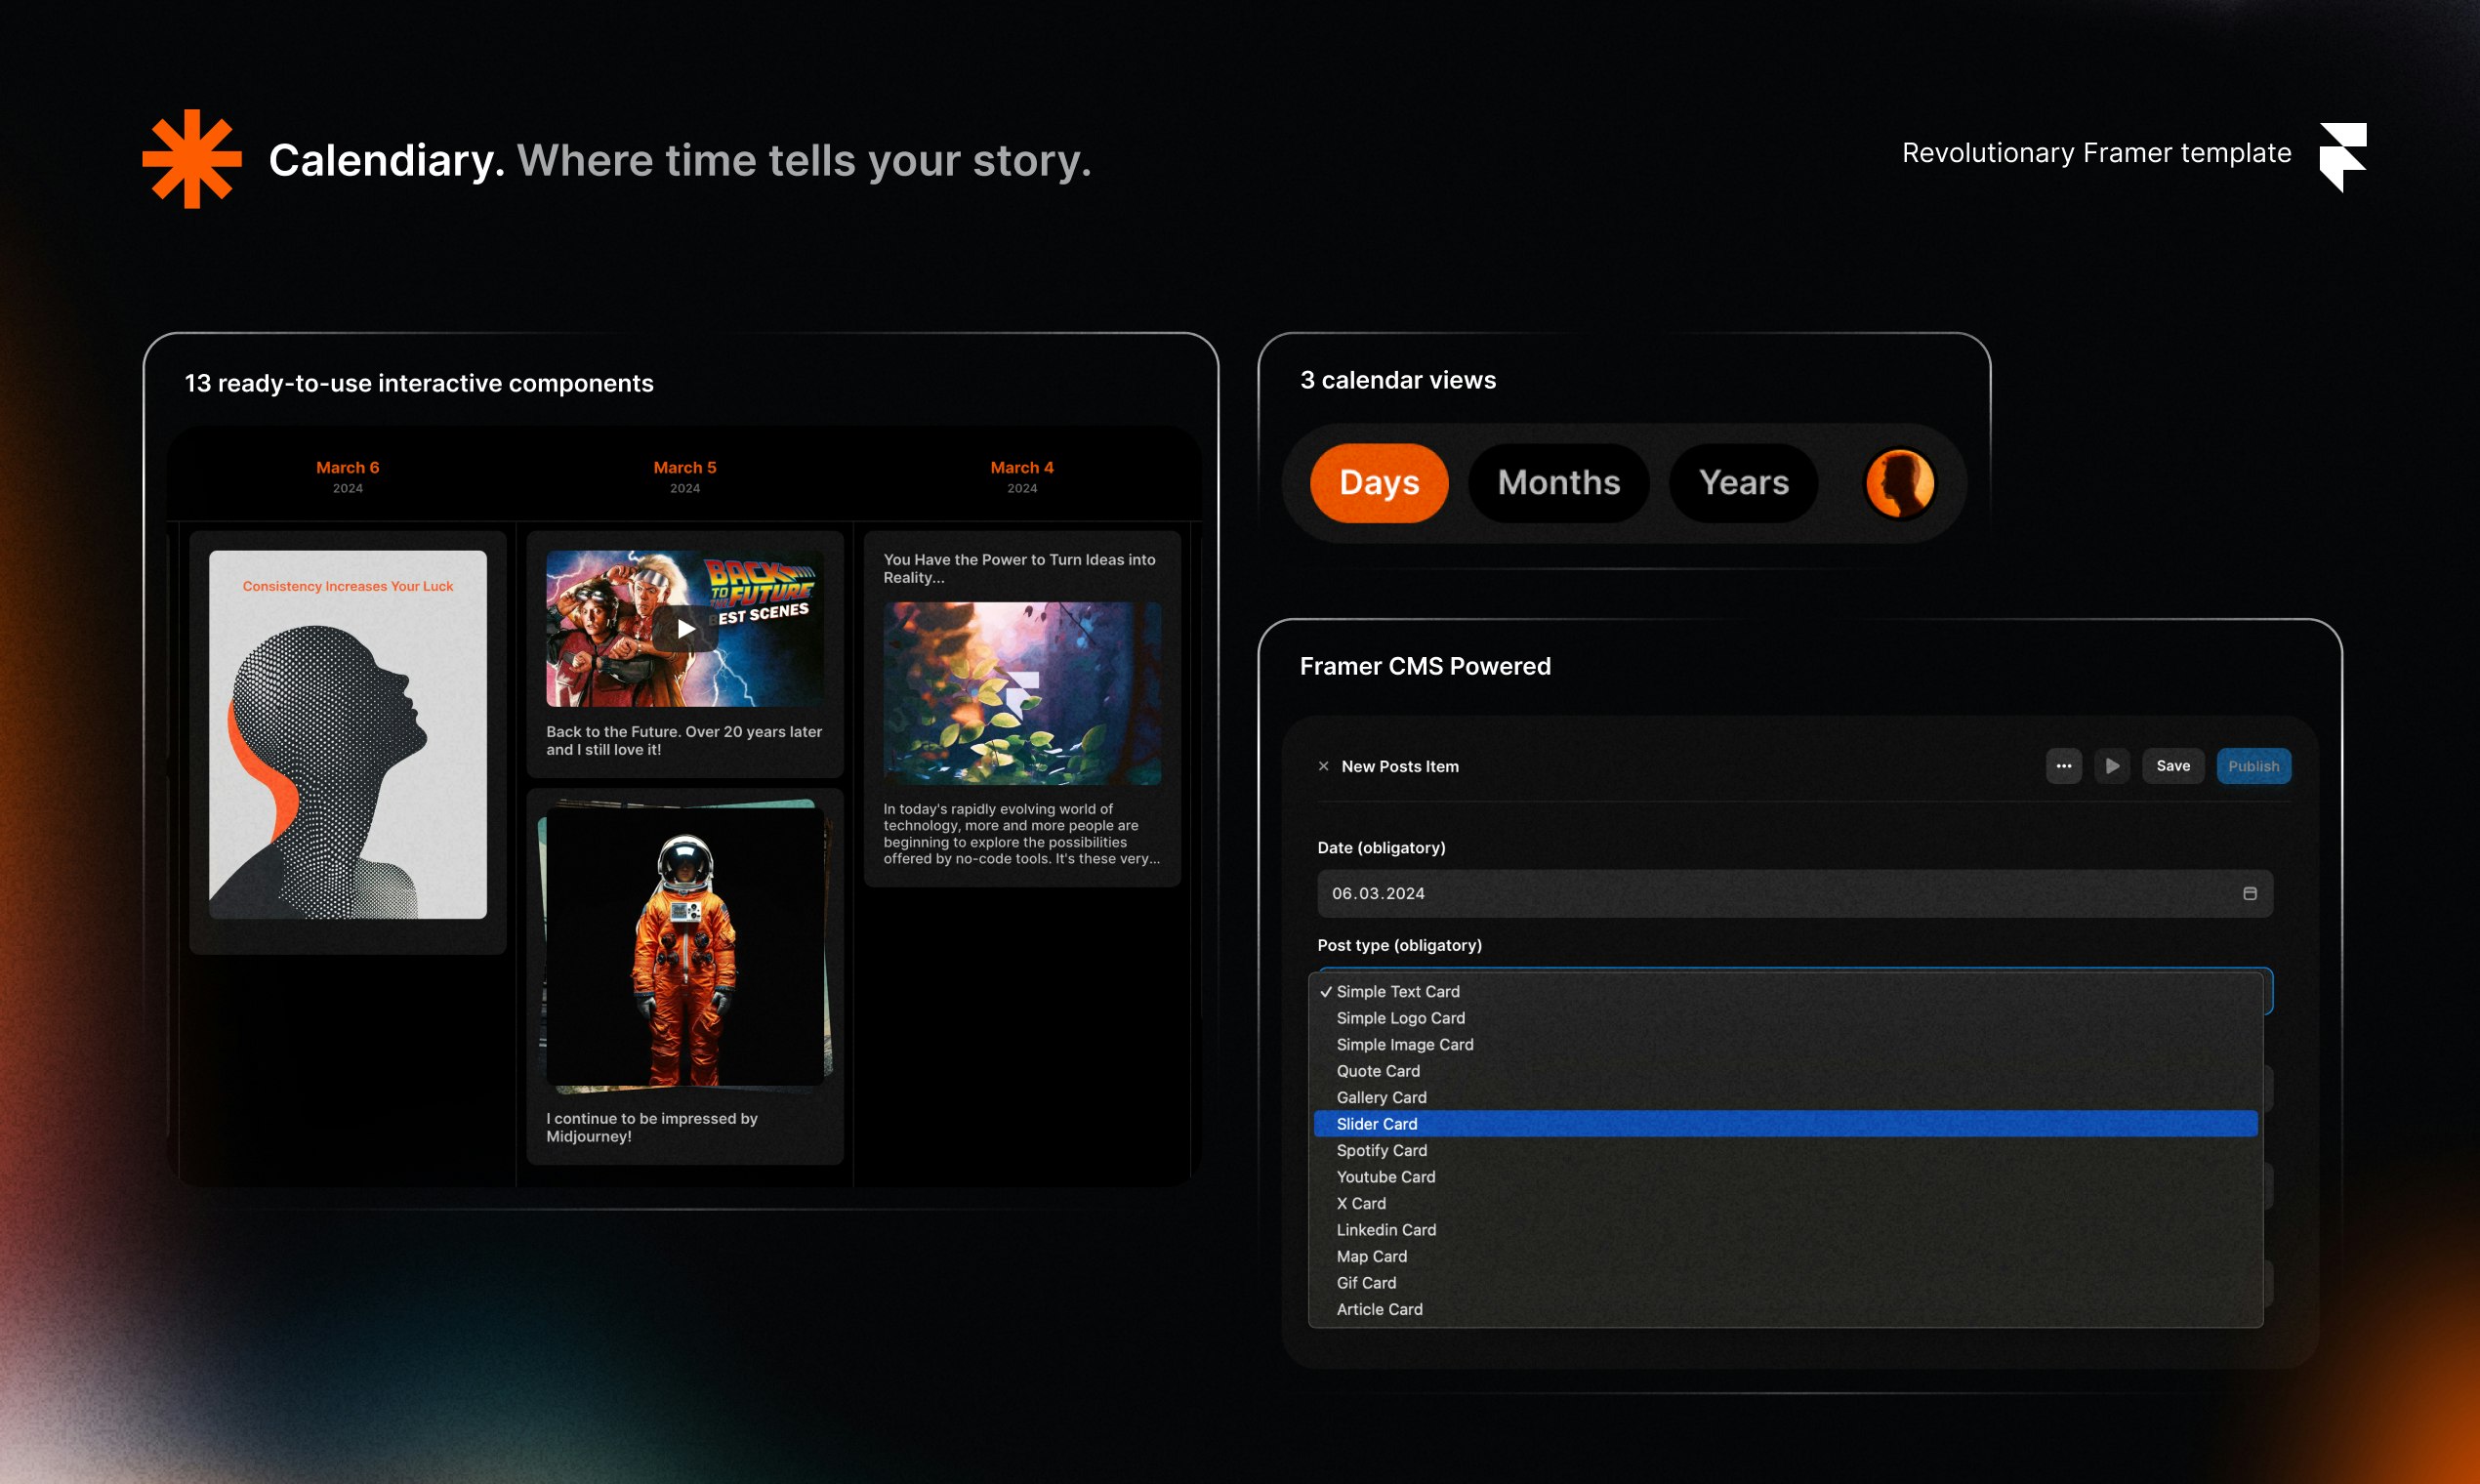The width and height of the screenshot is (2480, 1484).
Task: Select Simple Logo Card option
Action: click(x=1785, y=1018)
